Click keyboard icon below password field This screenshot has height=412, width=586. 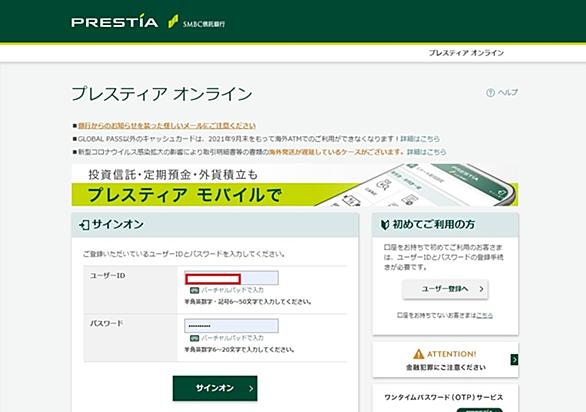tap(194, 338)
